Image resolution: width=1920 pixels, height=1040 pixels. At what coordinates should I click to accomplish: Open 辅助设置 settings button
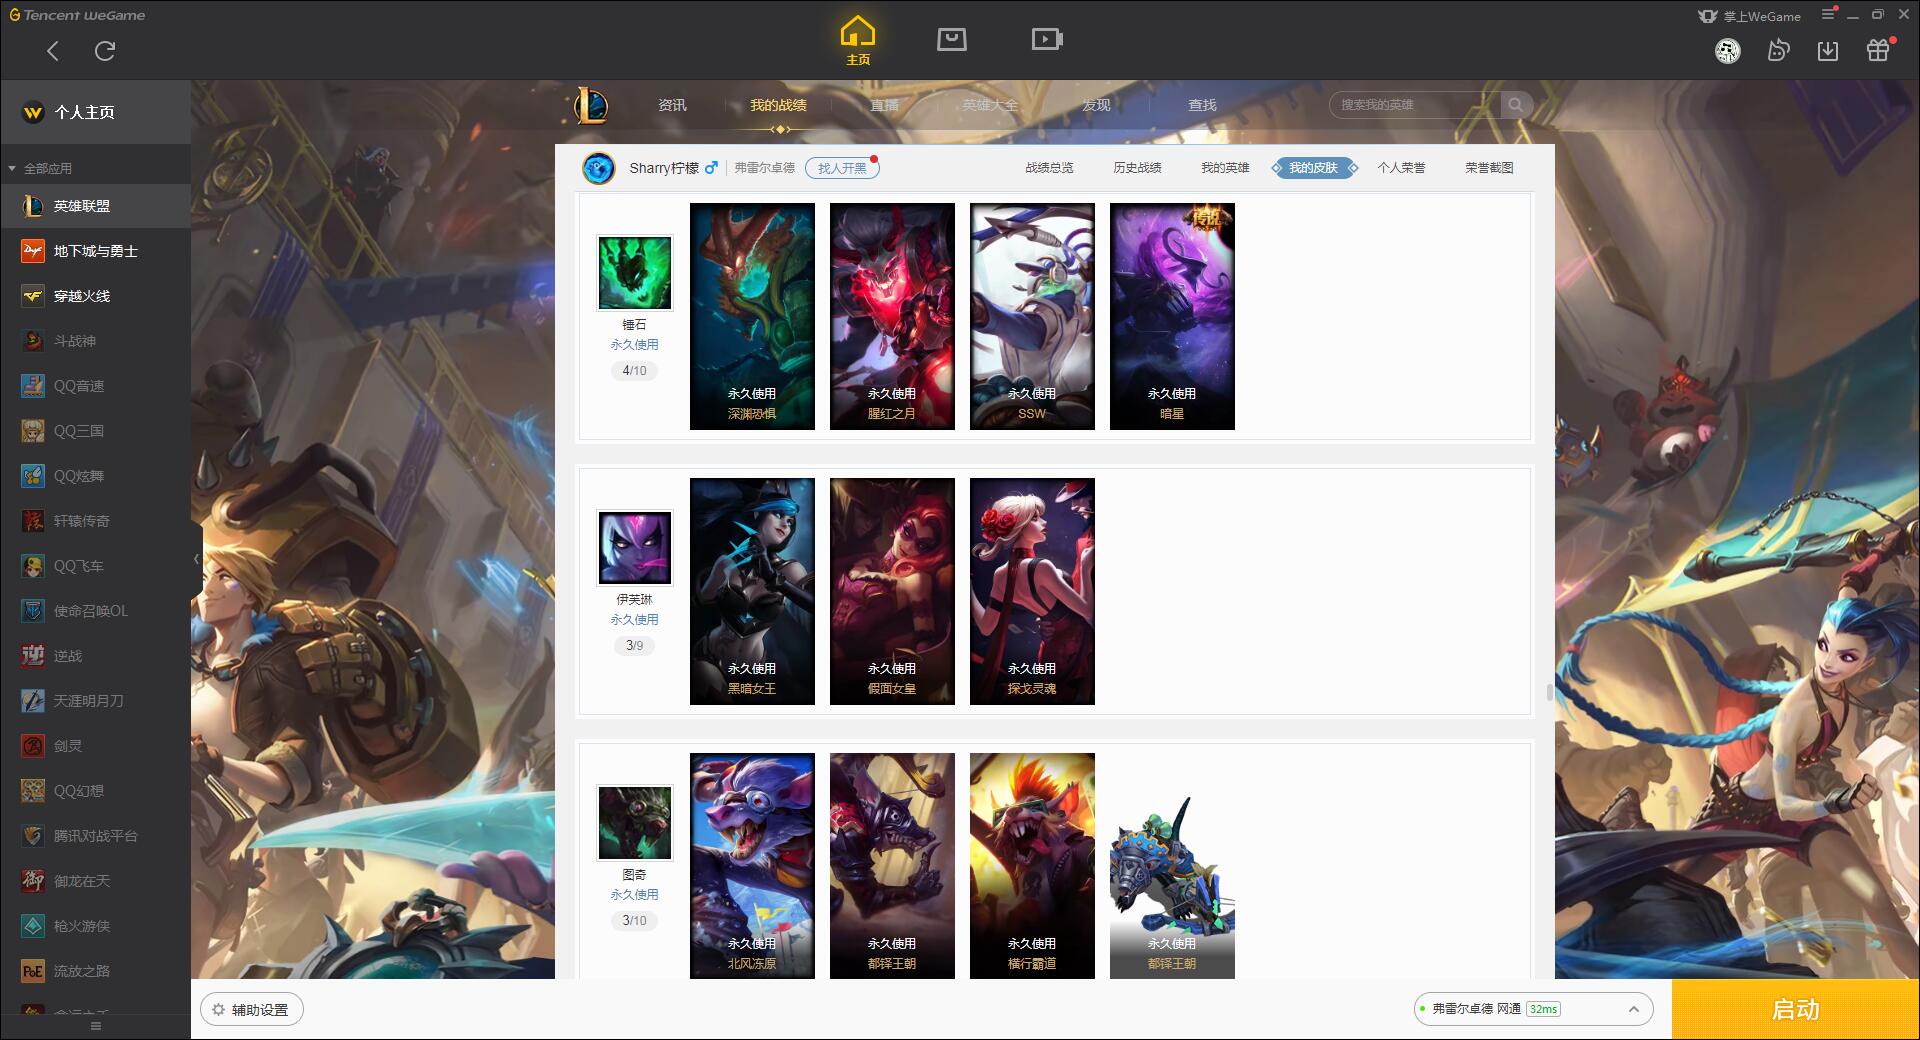[x=252, y=1010]
